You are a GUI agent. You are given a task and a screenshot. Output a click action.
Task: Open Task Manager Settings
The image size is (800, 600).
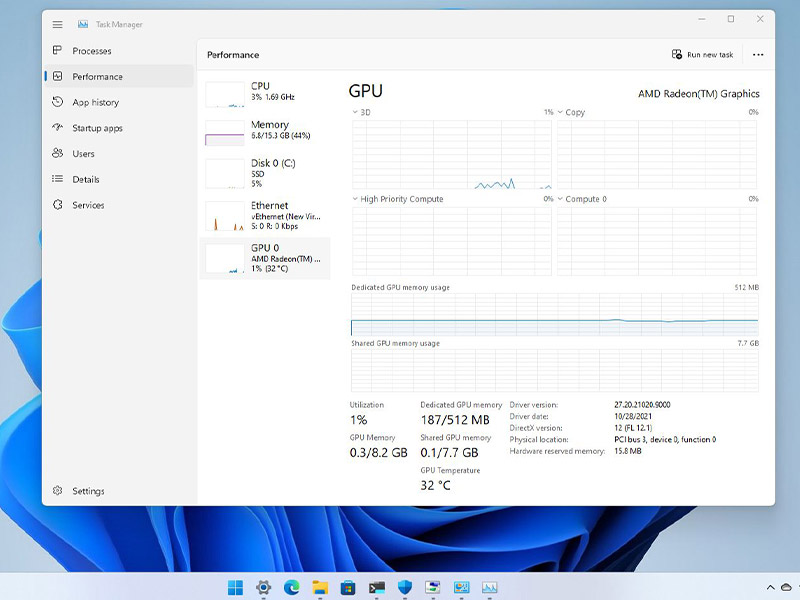[88, 491]
